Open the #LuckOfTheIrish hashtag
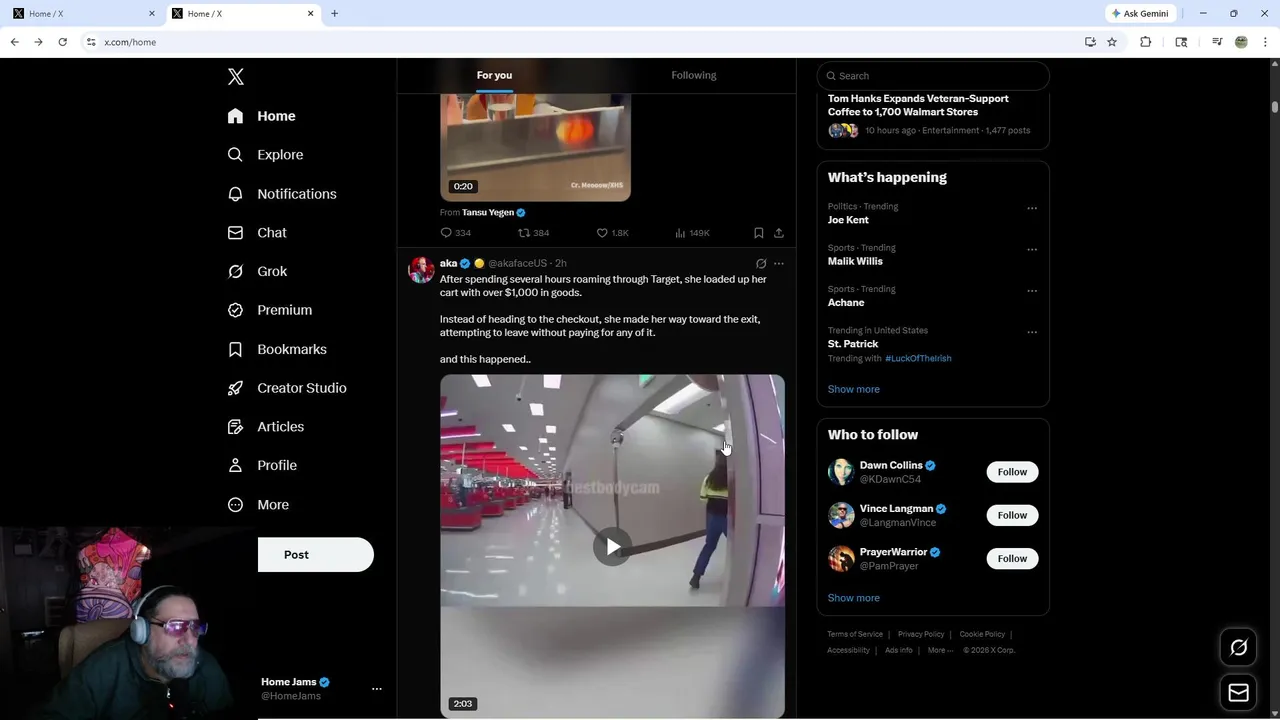1280x720 pixels. click(x=918, y=359)
